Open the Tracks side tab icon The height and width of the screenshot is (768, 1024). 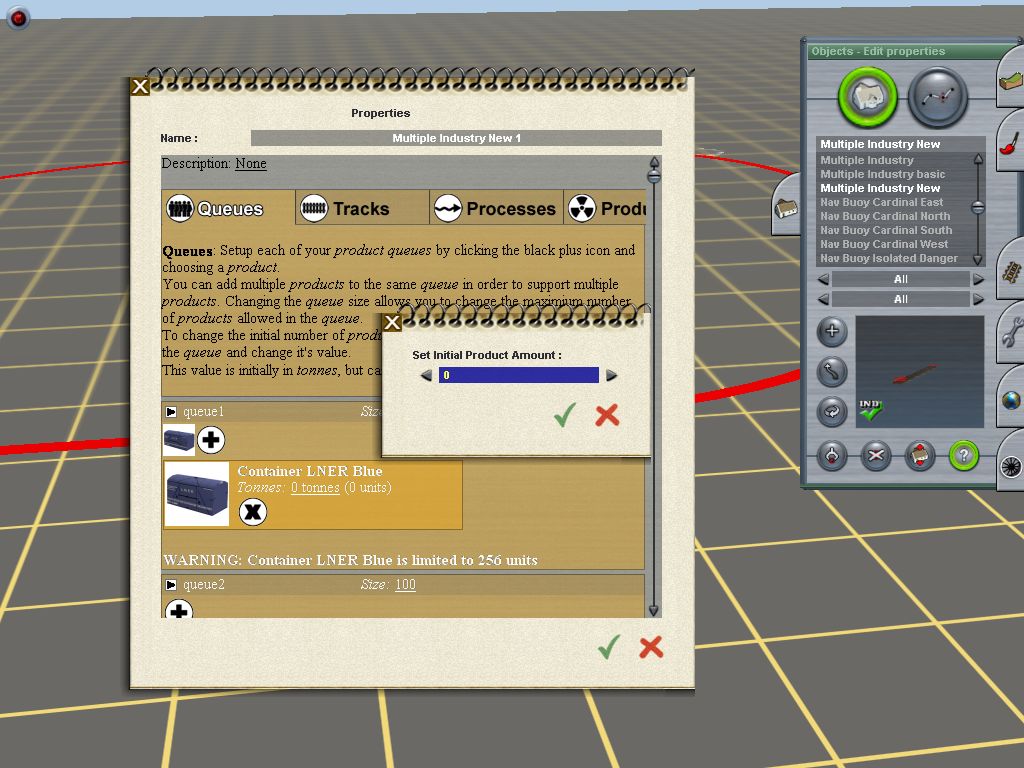coord(1010,270)
